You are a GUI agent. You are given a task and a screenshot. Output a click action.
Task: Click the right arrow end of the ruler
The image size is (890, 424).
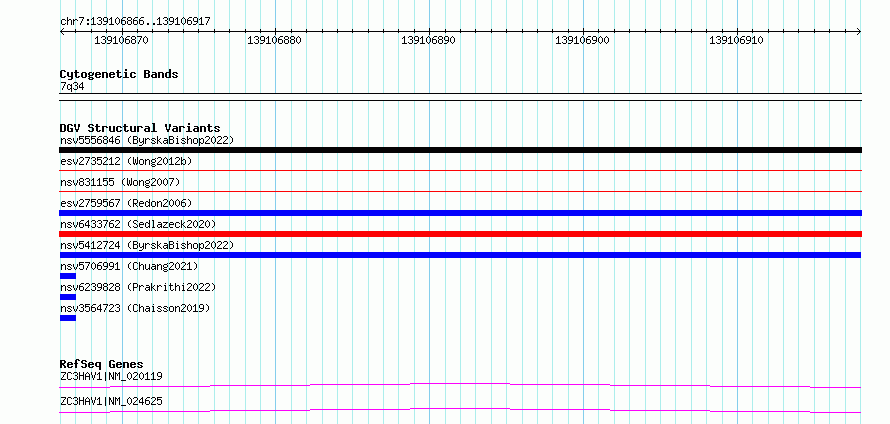click(x=859, y=32)
